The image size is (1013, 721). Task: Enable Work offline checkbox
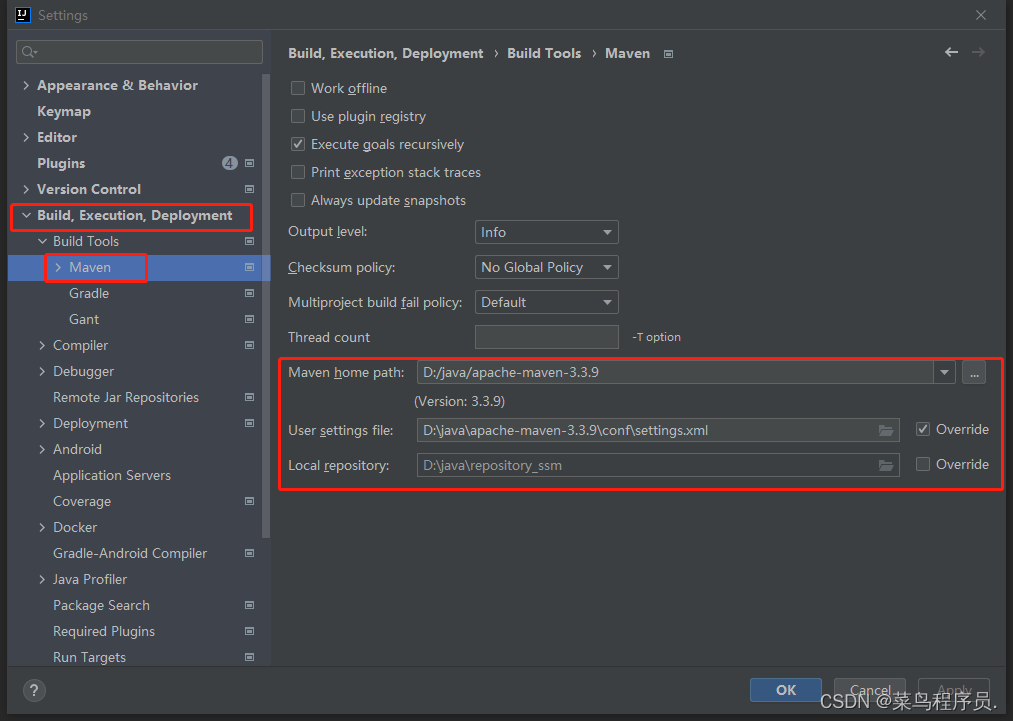(x=298, y=88)
